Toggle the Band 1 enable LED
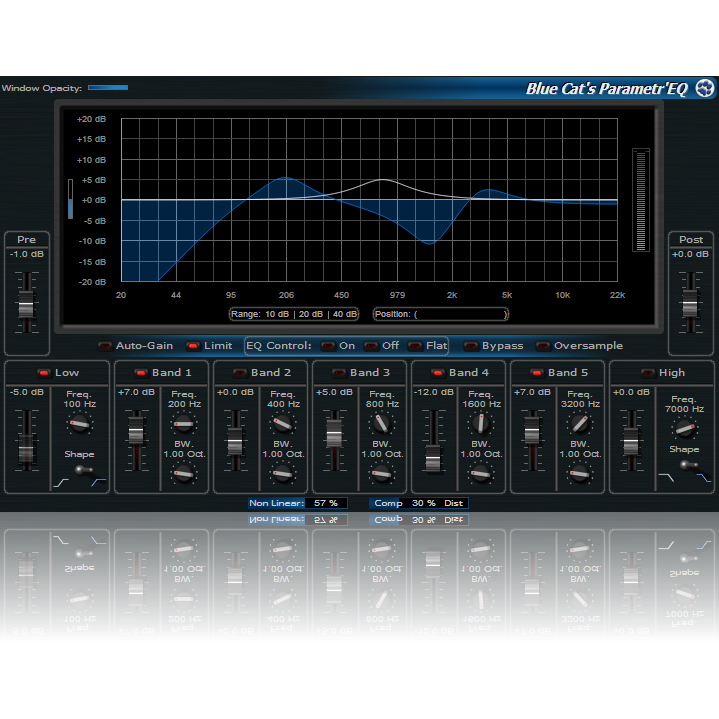The image size is (719, 719). 141,373
